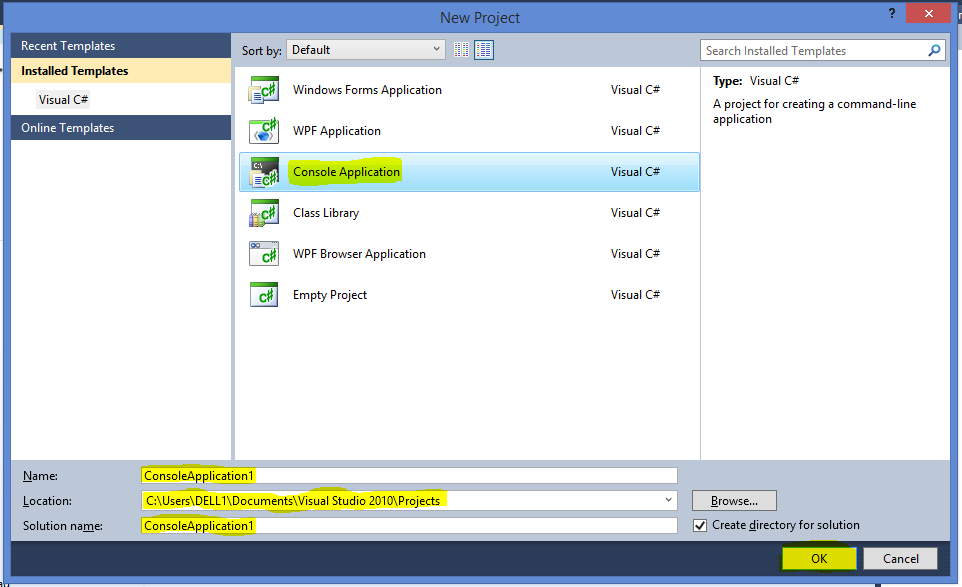Screen dimensions: 962x587
Task: Uncheck Create directory for solution
Action: tap(700, 524)
